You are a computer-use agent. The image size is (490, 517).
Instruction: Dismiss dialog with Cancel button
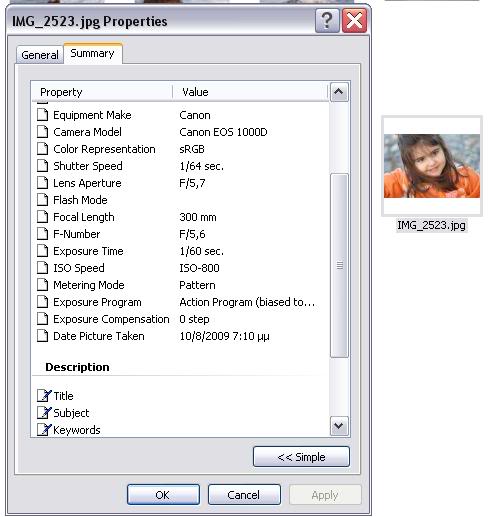(244, 495)
